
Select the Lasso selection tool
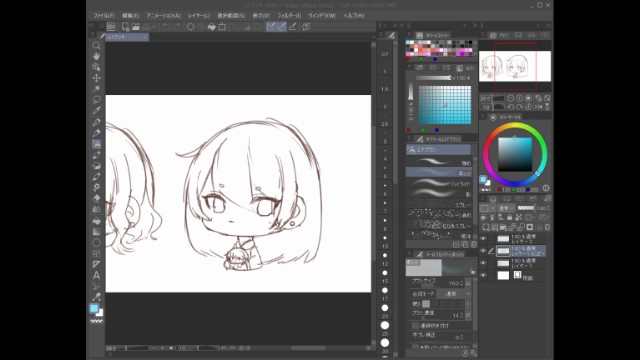pos(96,100)
